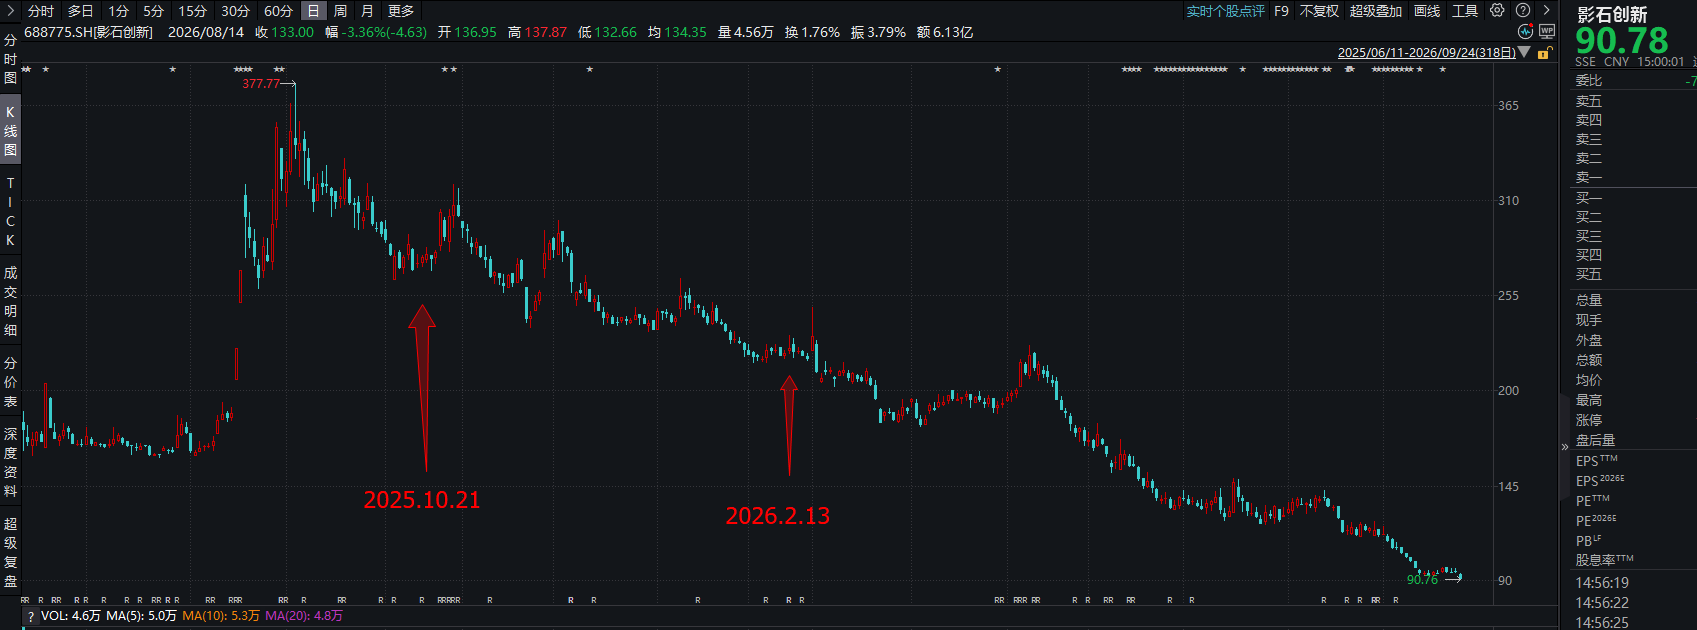Open the 深度资料 side tab
The image size is (1697, 630).
(10, 462)
